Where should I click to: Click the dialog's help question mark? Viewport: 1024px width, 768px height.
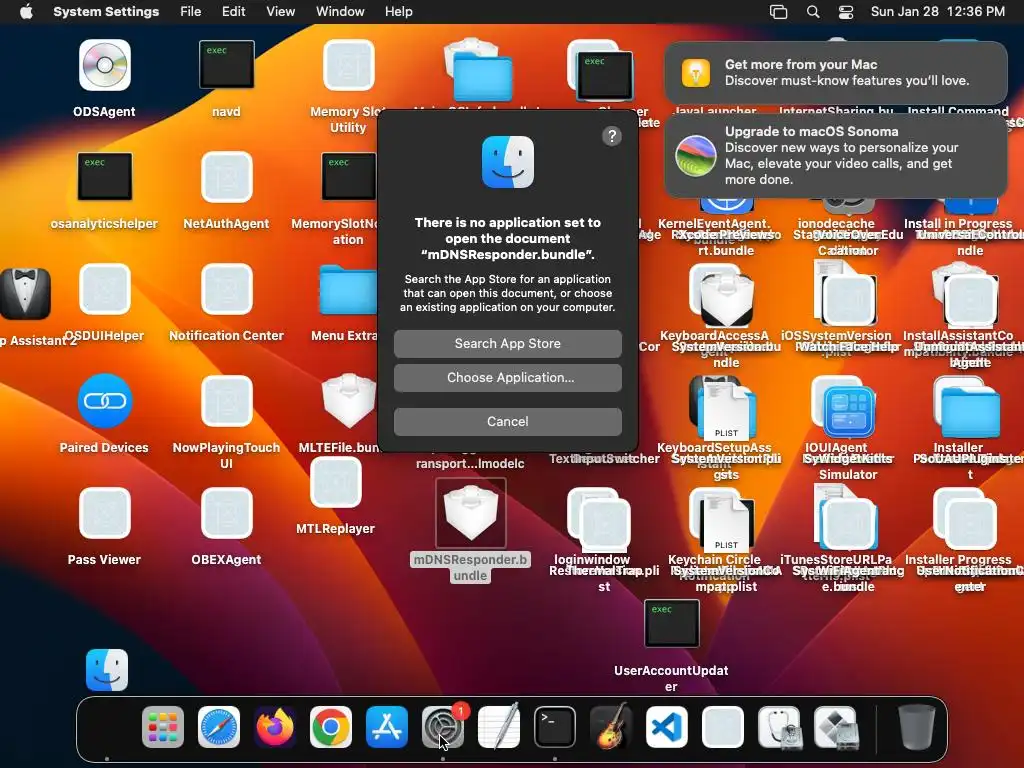(x=612, y=136)
